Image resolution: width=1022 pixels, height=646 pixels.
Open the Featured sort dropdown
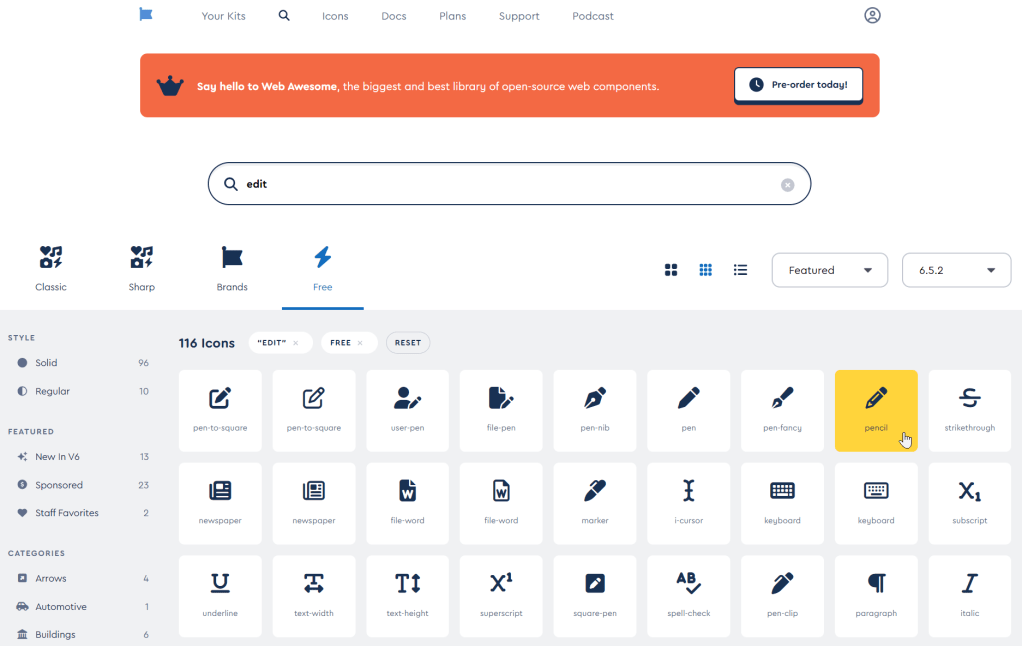pos(829,270)
